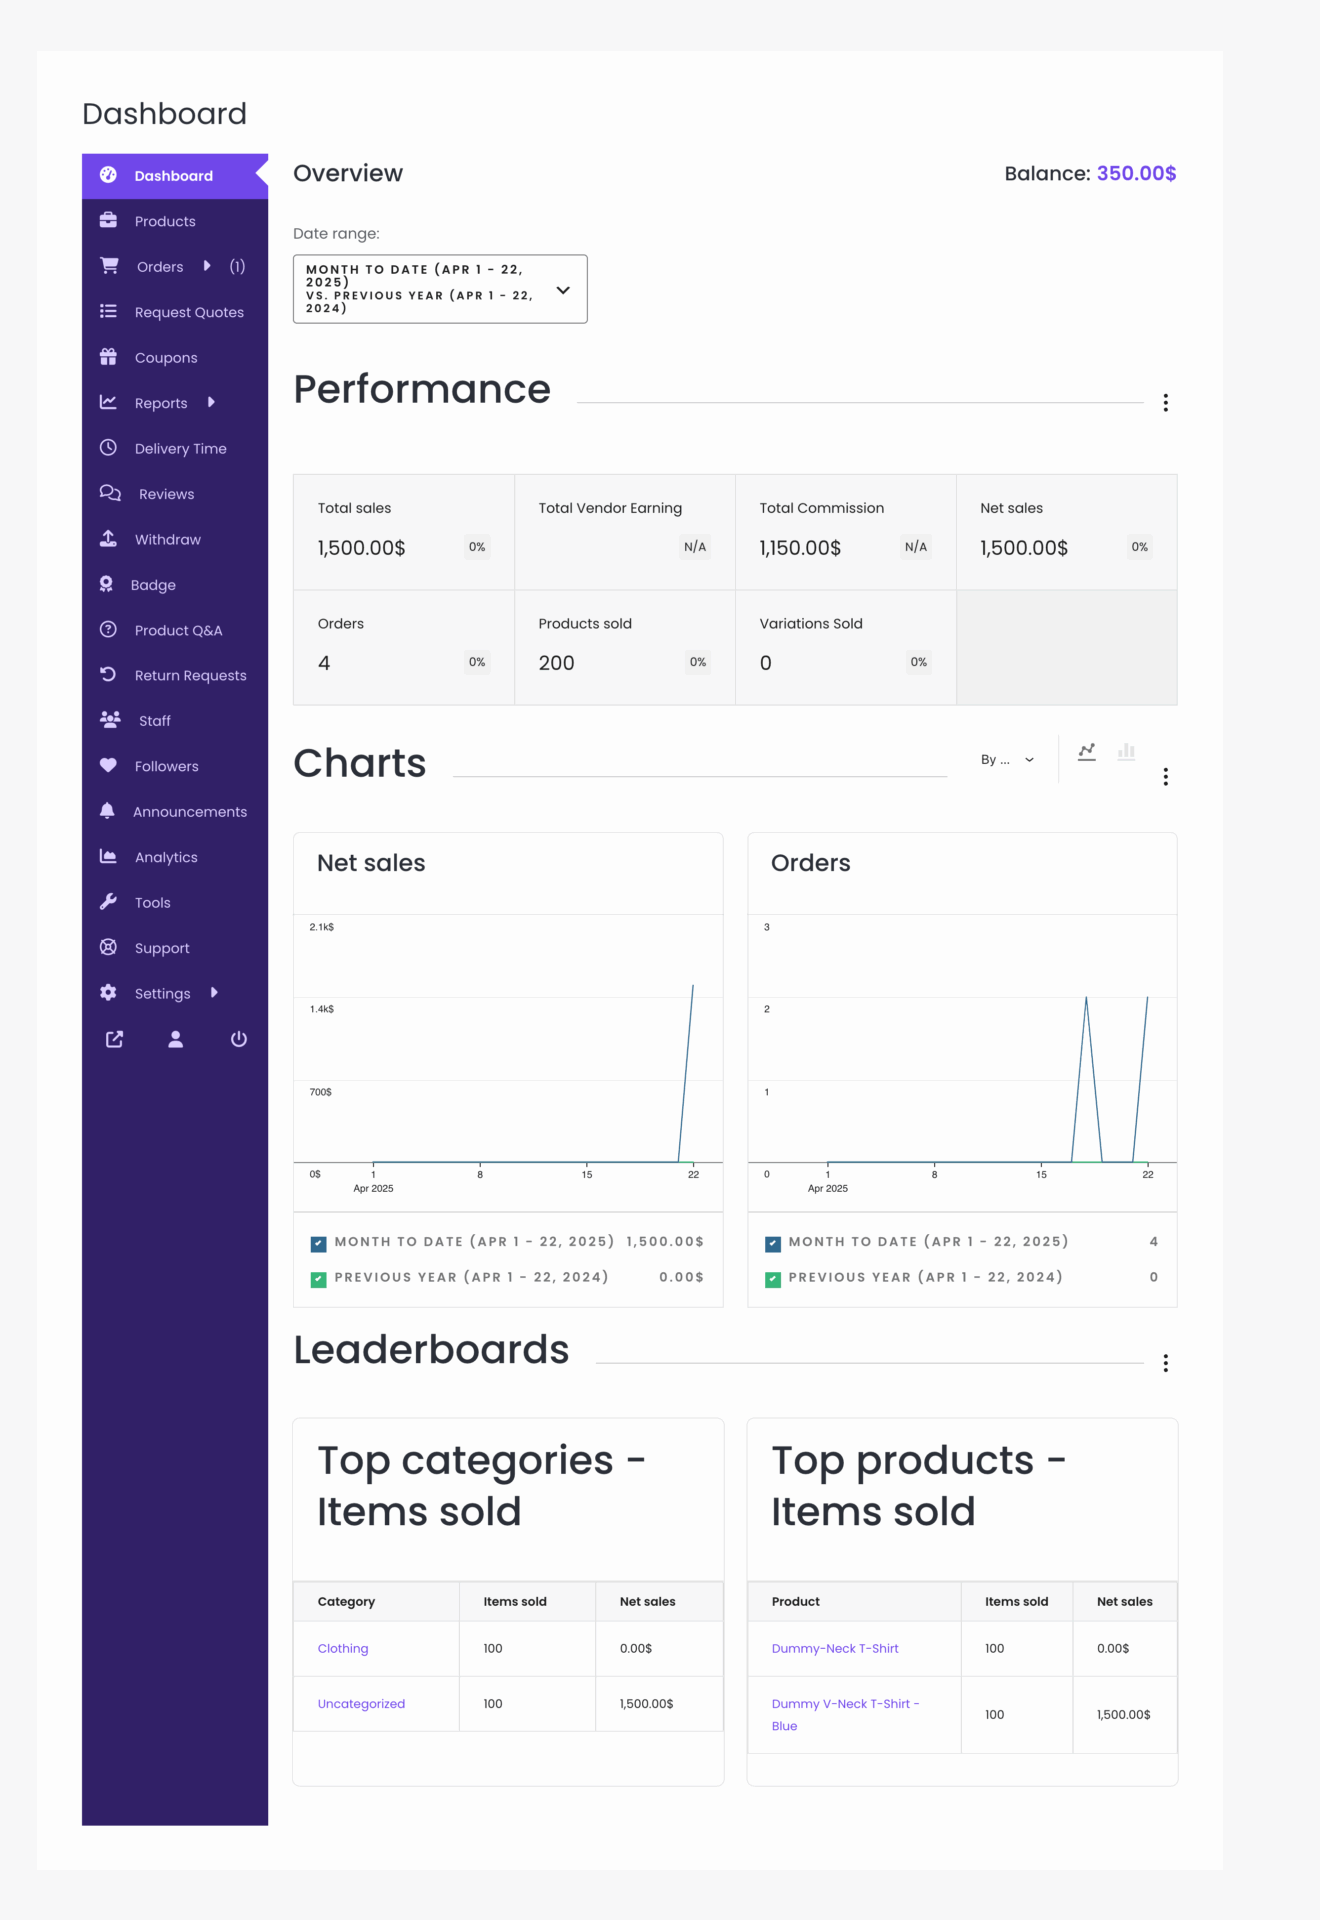The width and height of the screenshot is (1320, 1920).
Task: Click the Dashboard palette icon in sidebar
Action: click(108, 175)
